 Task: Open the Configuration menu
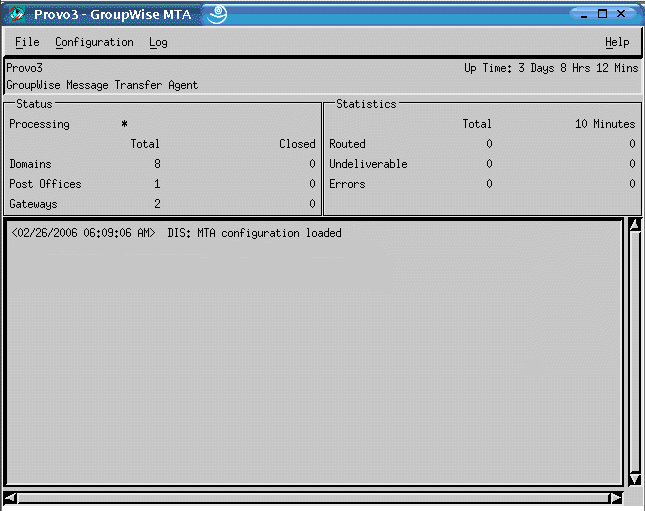94,42
